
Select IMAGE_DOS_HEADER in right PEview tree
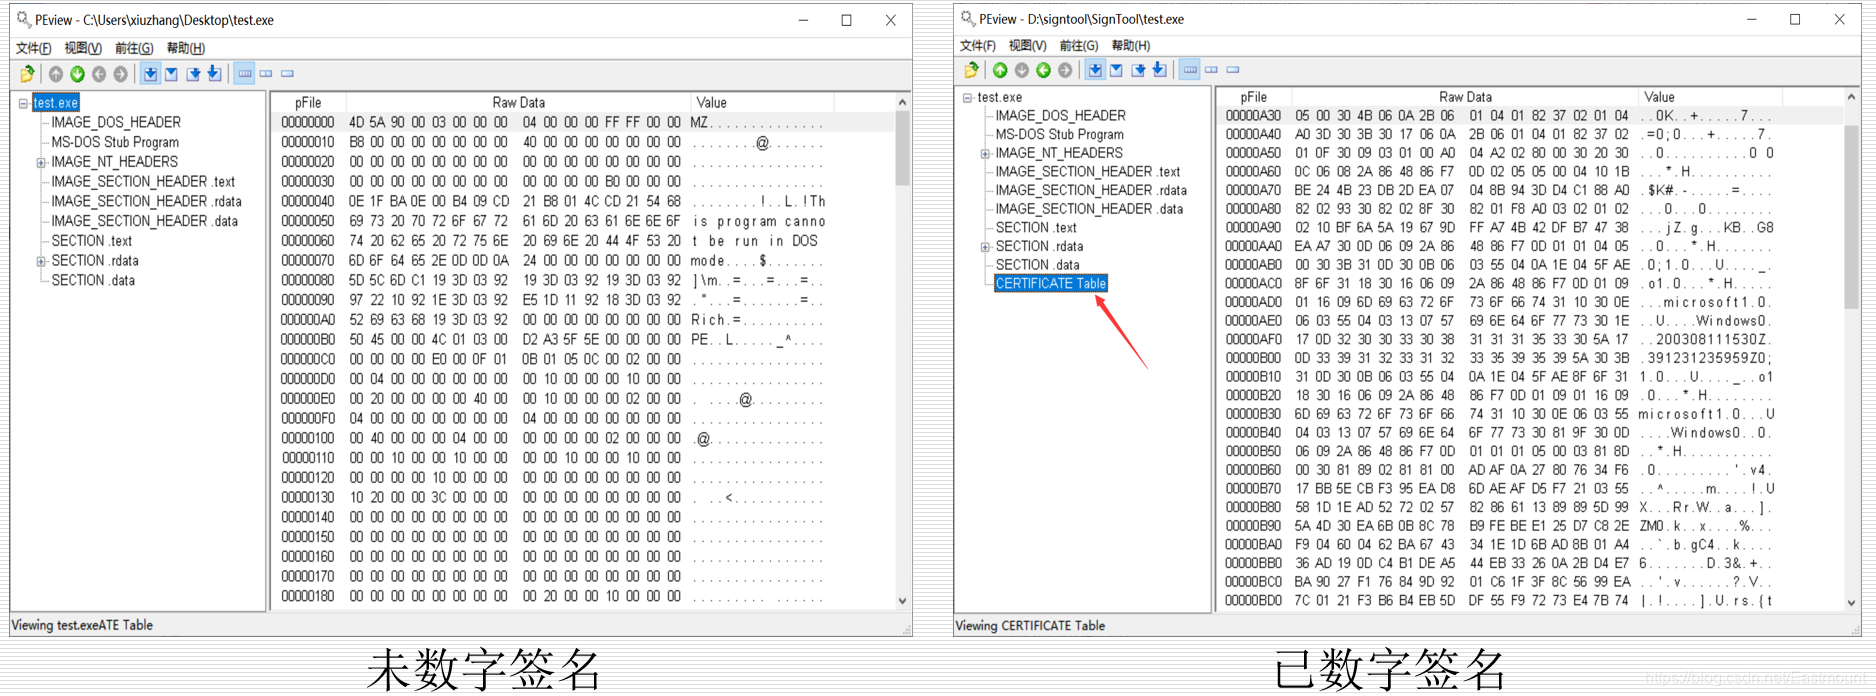coord(1060,116)
